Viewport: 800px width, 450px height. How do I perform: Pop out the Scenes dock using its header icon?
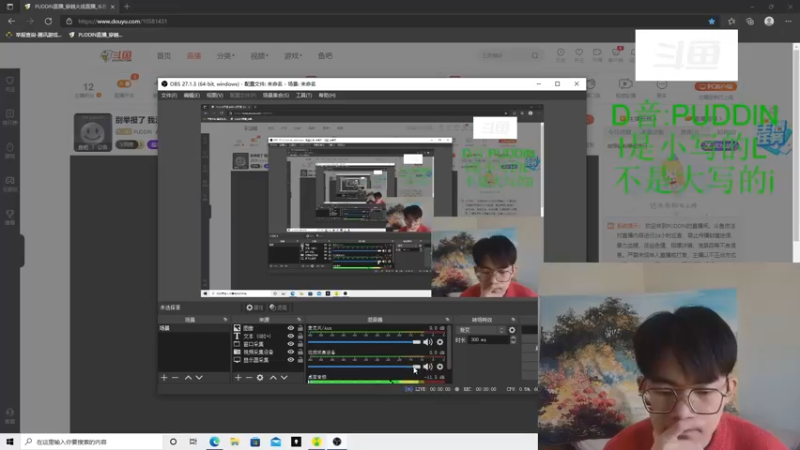point(225,319)
